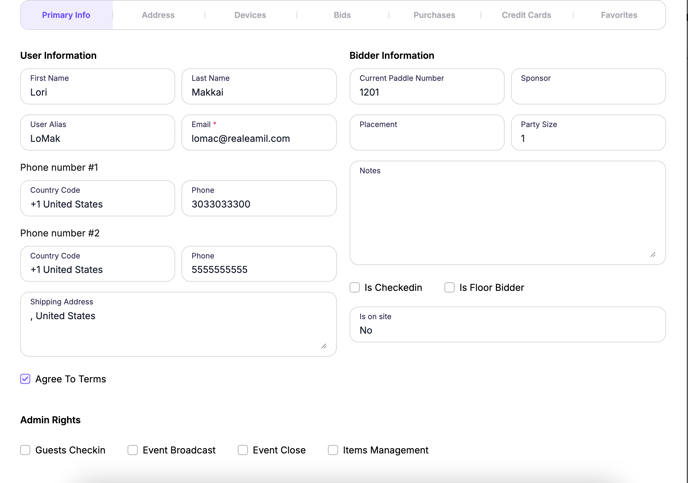The width and height of the screenshot is (688, 483).
Task: Expand Country Code for Phone number #1
Action: pos(97,199)
